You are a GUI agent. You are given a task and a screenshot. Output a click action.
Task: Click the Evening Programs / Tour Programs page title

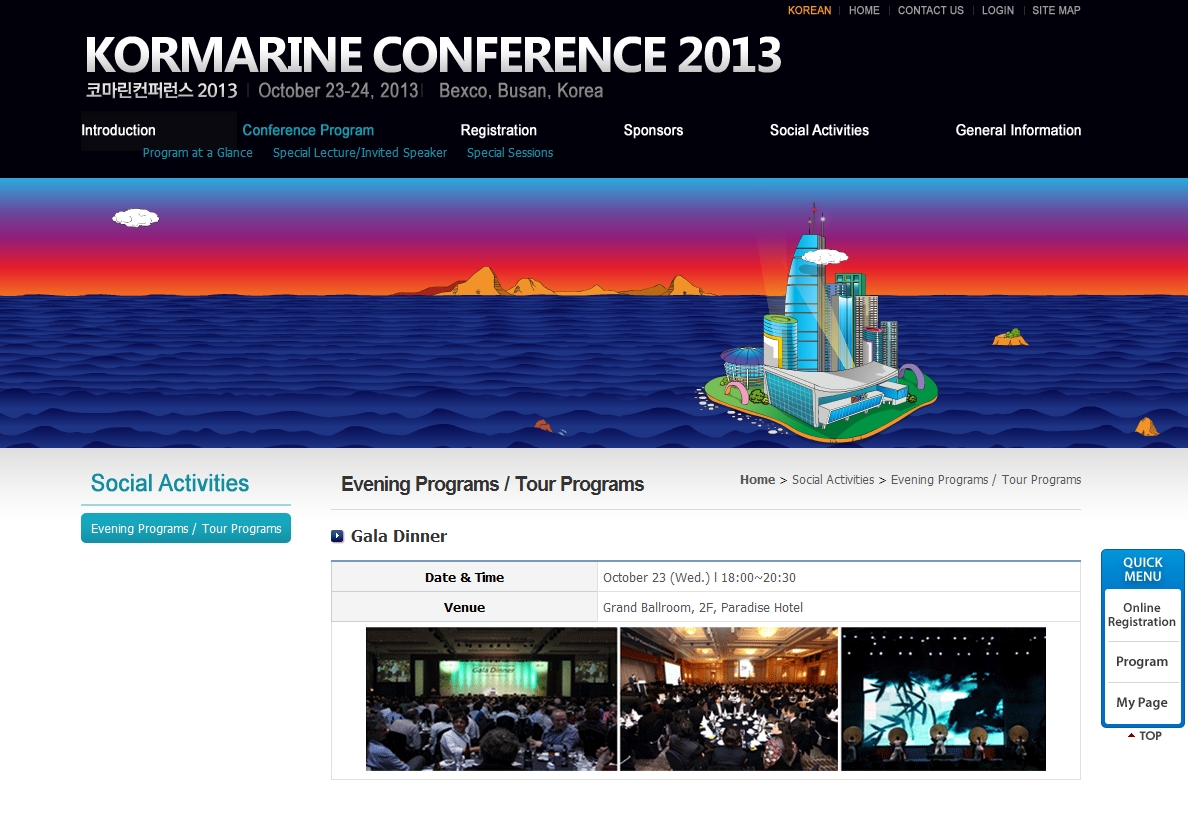492,484
